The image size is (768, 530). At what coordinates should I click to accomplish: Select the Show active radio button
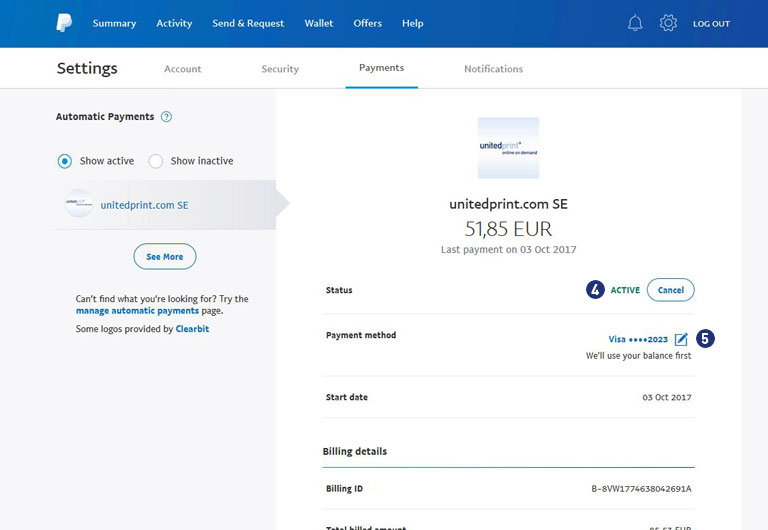[x=65, y=161]
